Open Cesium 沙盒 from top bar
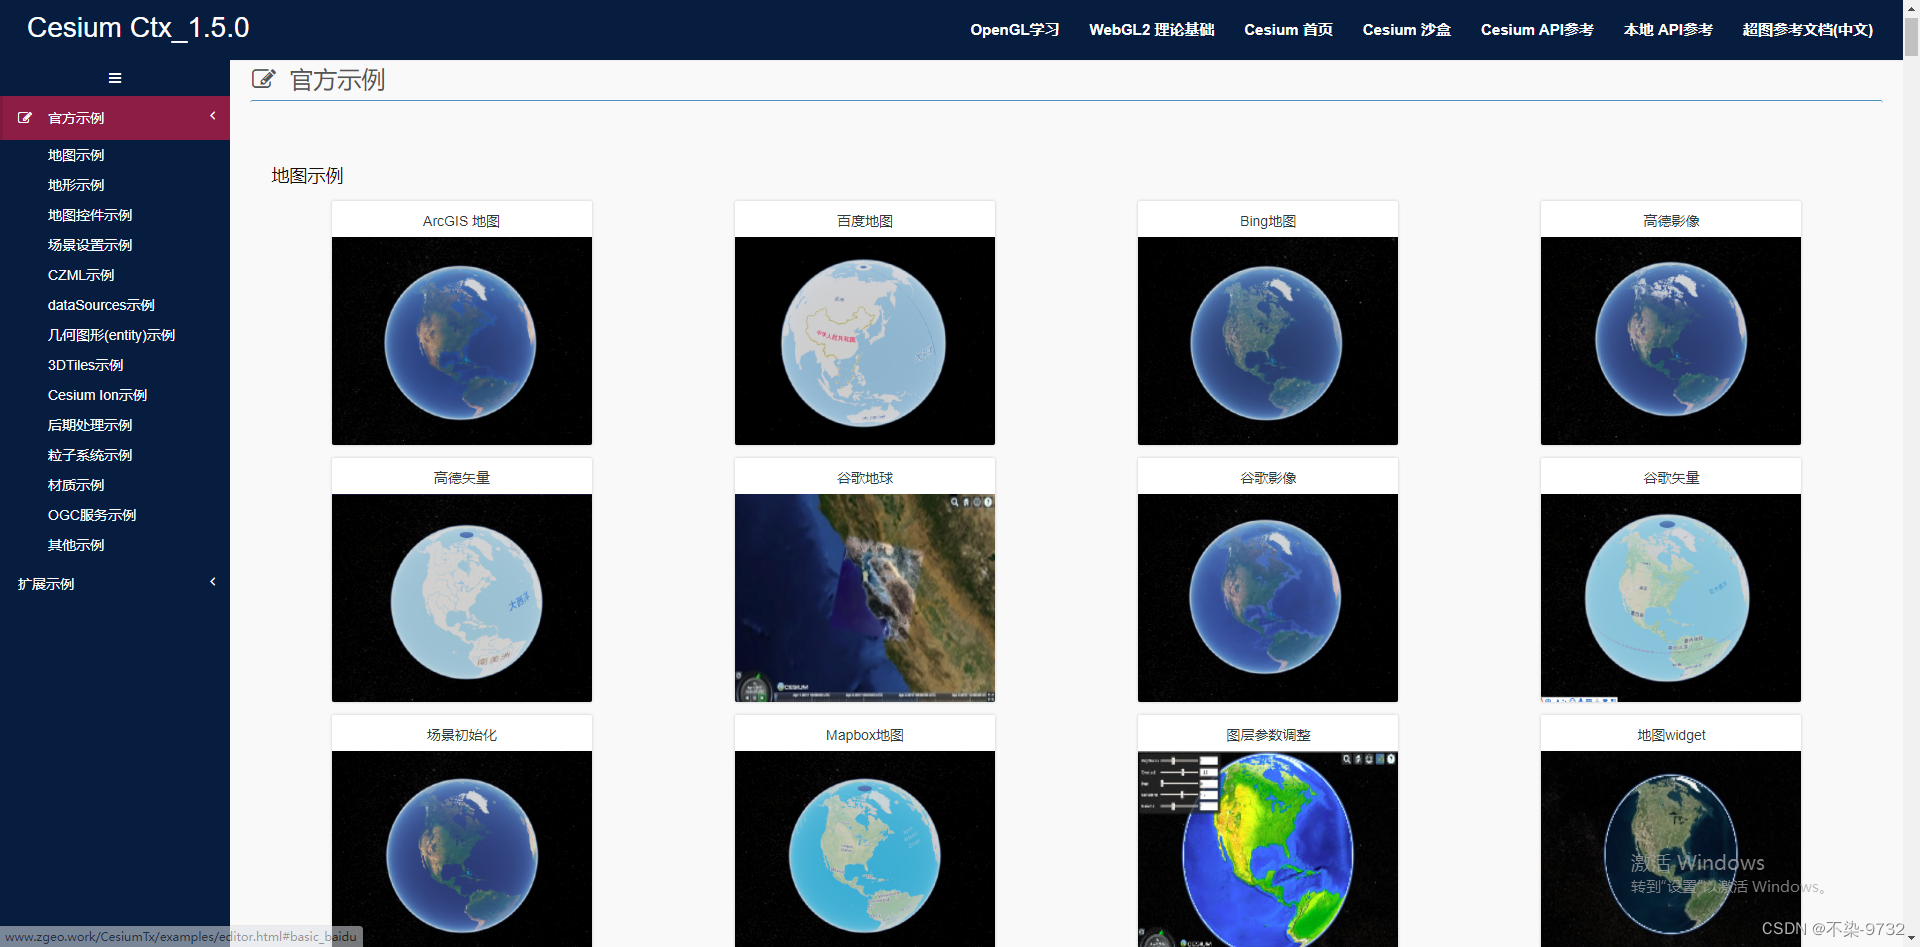 [x=1406, y=30]
